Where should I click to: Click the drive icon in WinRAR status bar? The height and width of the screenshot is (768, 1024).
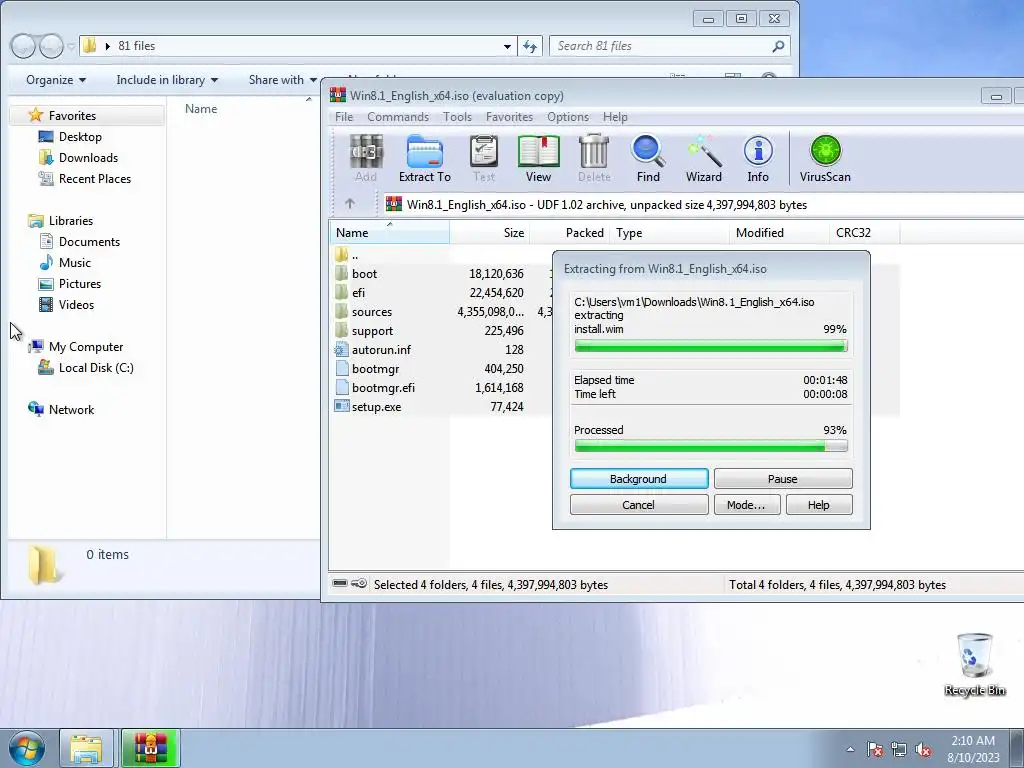(x=340, y=583)
